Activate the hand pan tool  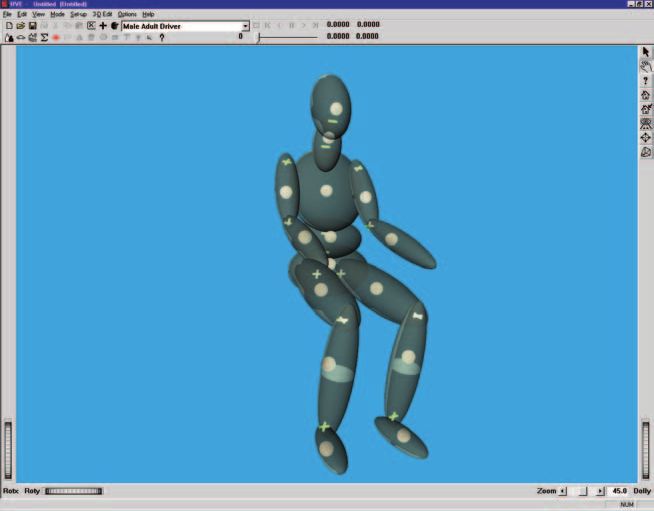(646, 66)
